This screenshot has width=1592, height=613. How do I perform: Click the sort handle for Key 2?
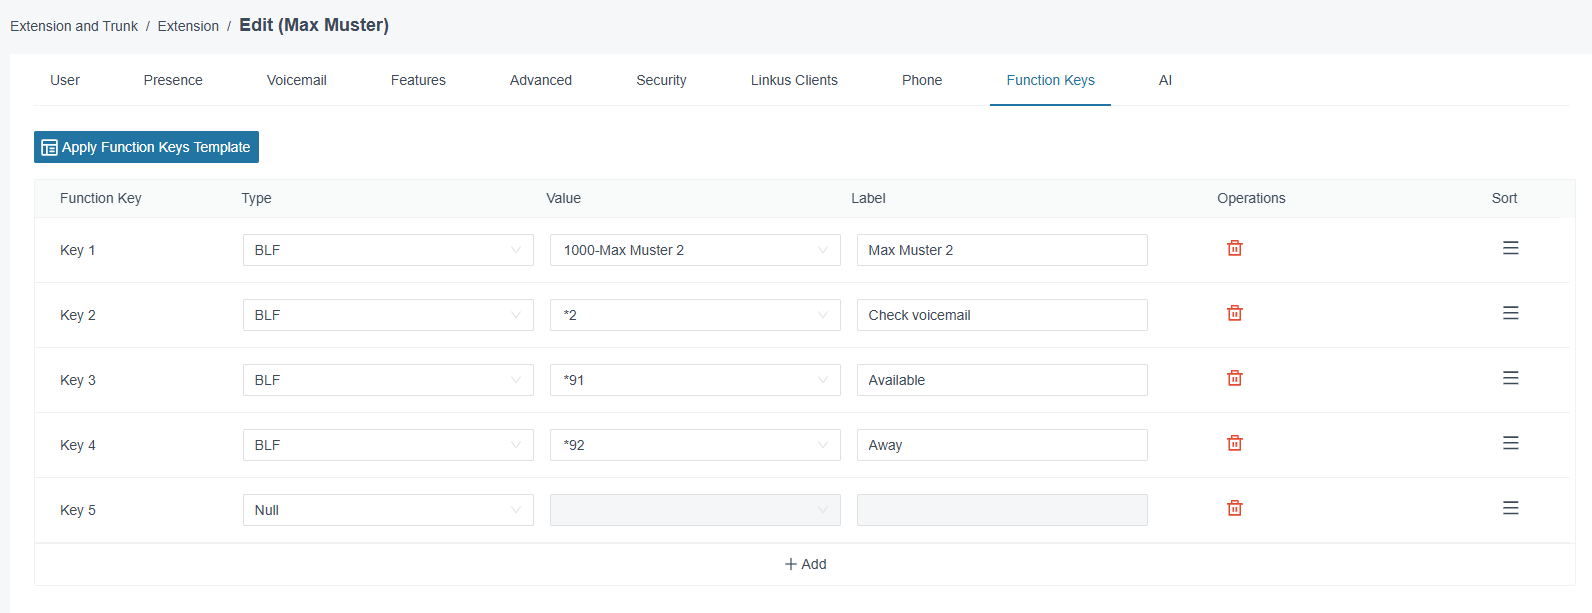tap(1511, 313)
